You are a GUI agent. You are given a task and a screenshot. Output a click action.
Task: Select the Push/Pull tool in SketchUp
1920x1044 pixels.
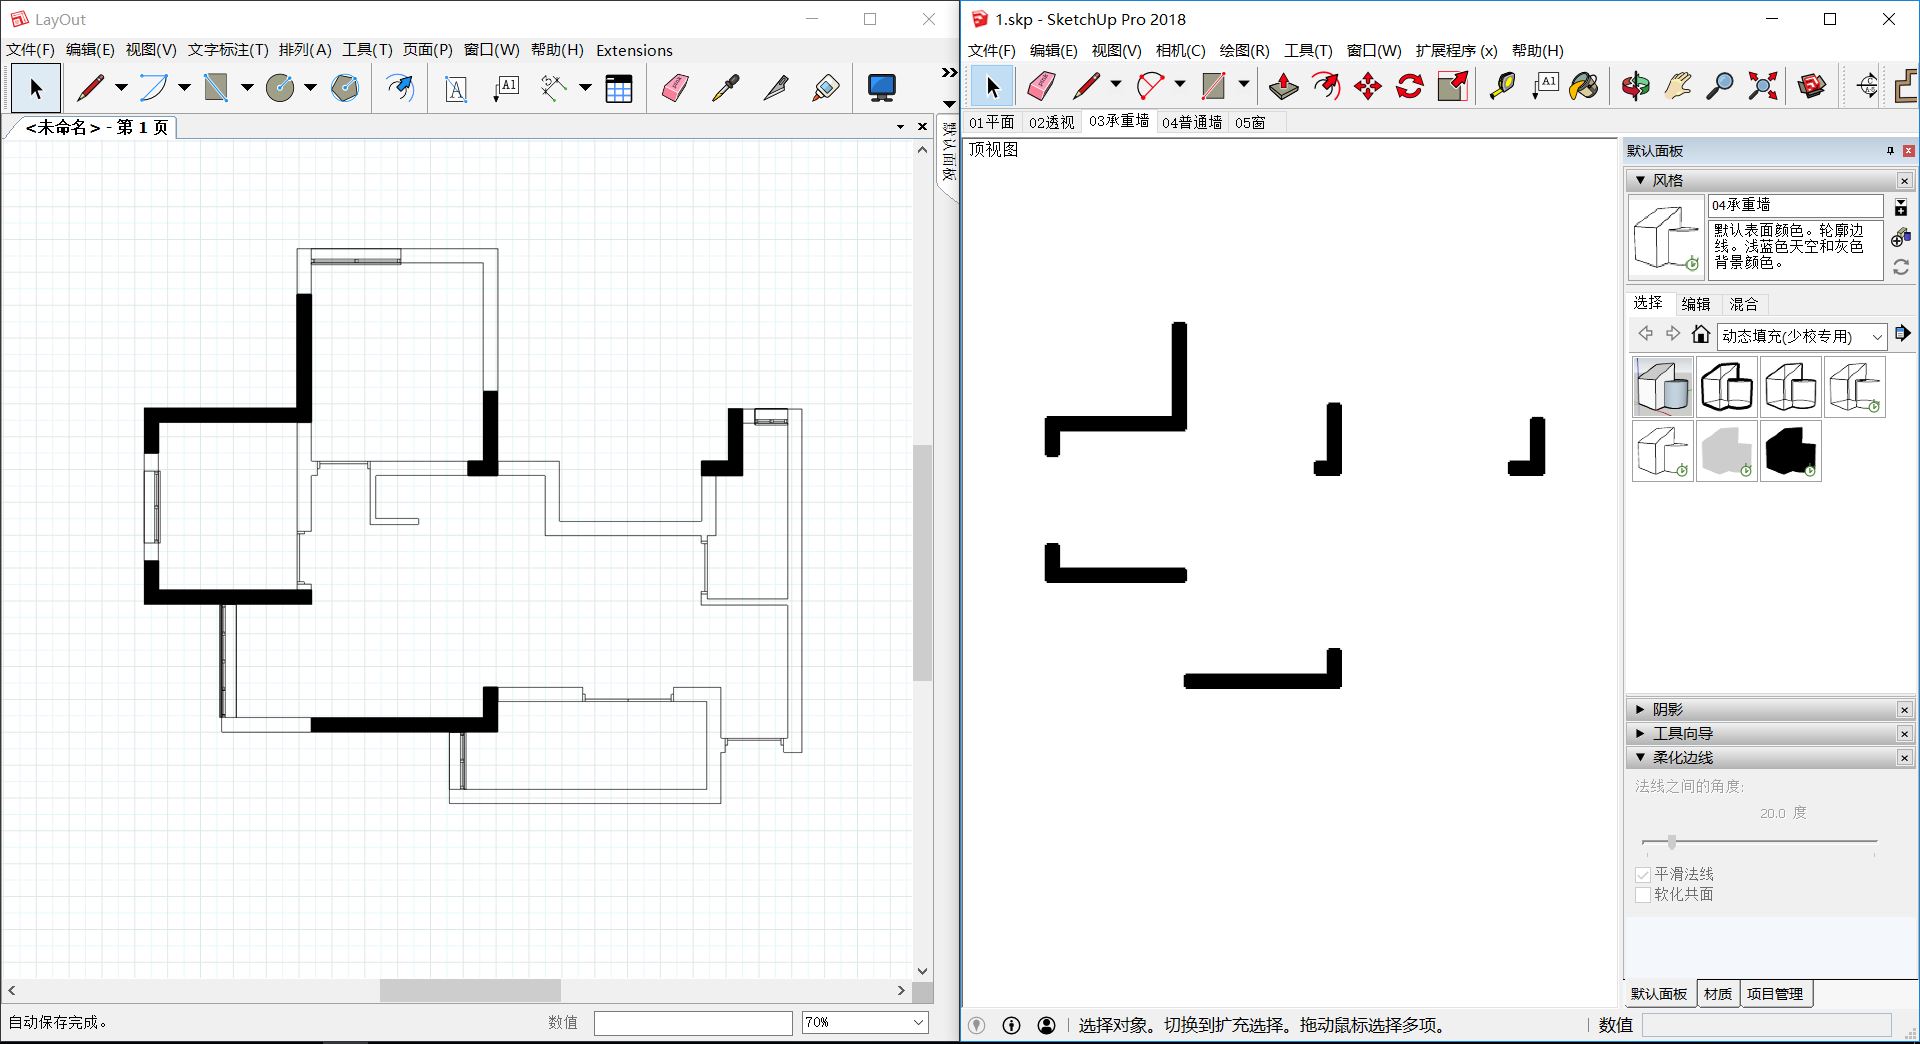pos(1283,87)
